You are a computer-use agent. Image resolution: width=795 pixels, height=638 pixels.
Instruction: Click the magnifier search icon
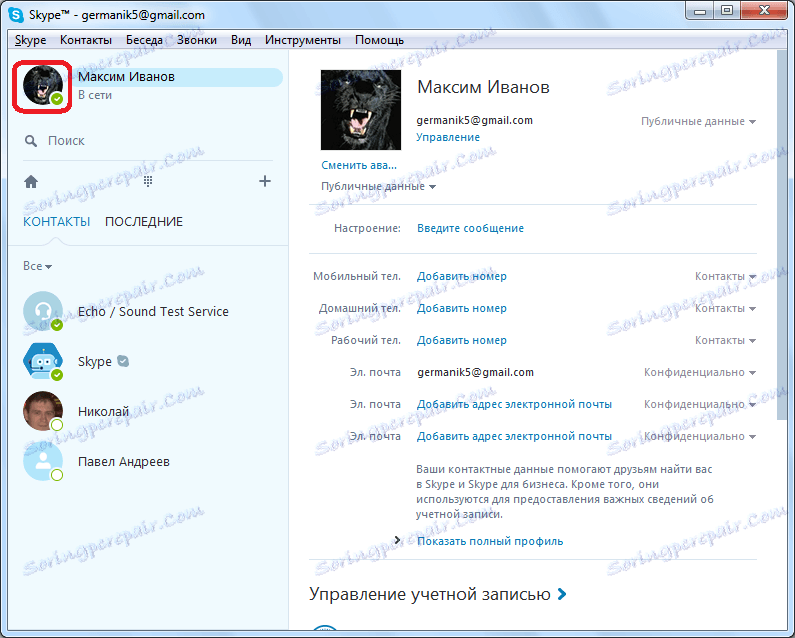pyautogui.click(x=31, y=141)
